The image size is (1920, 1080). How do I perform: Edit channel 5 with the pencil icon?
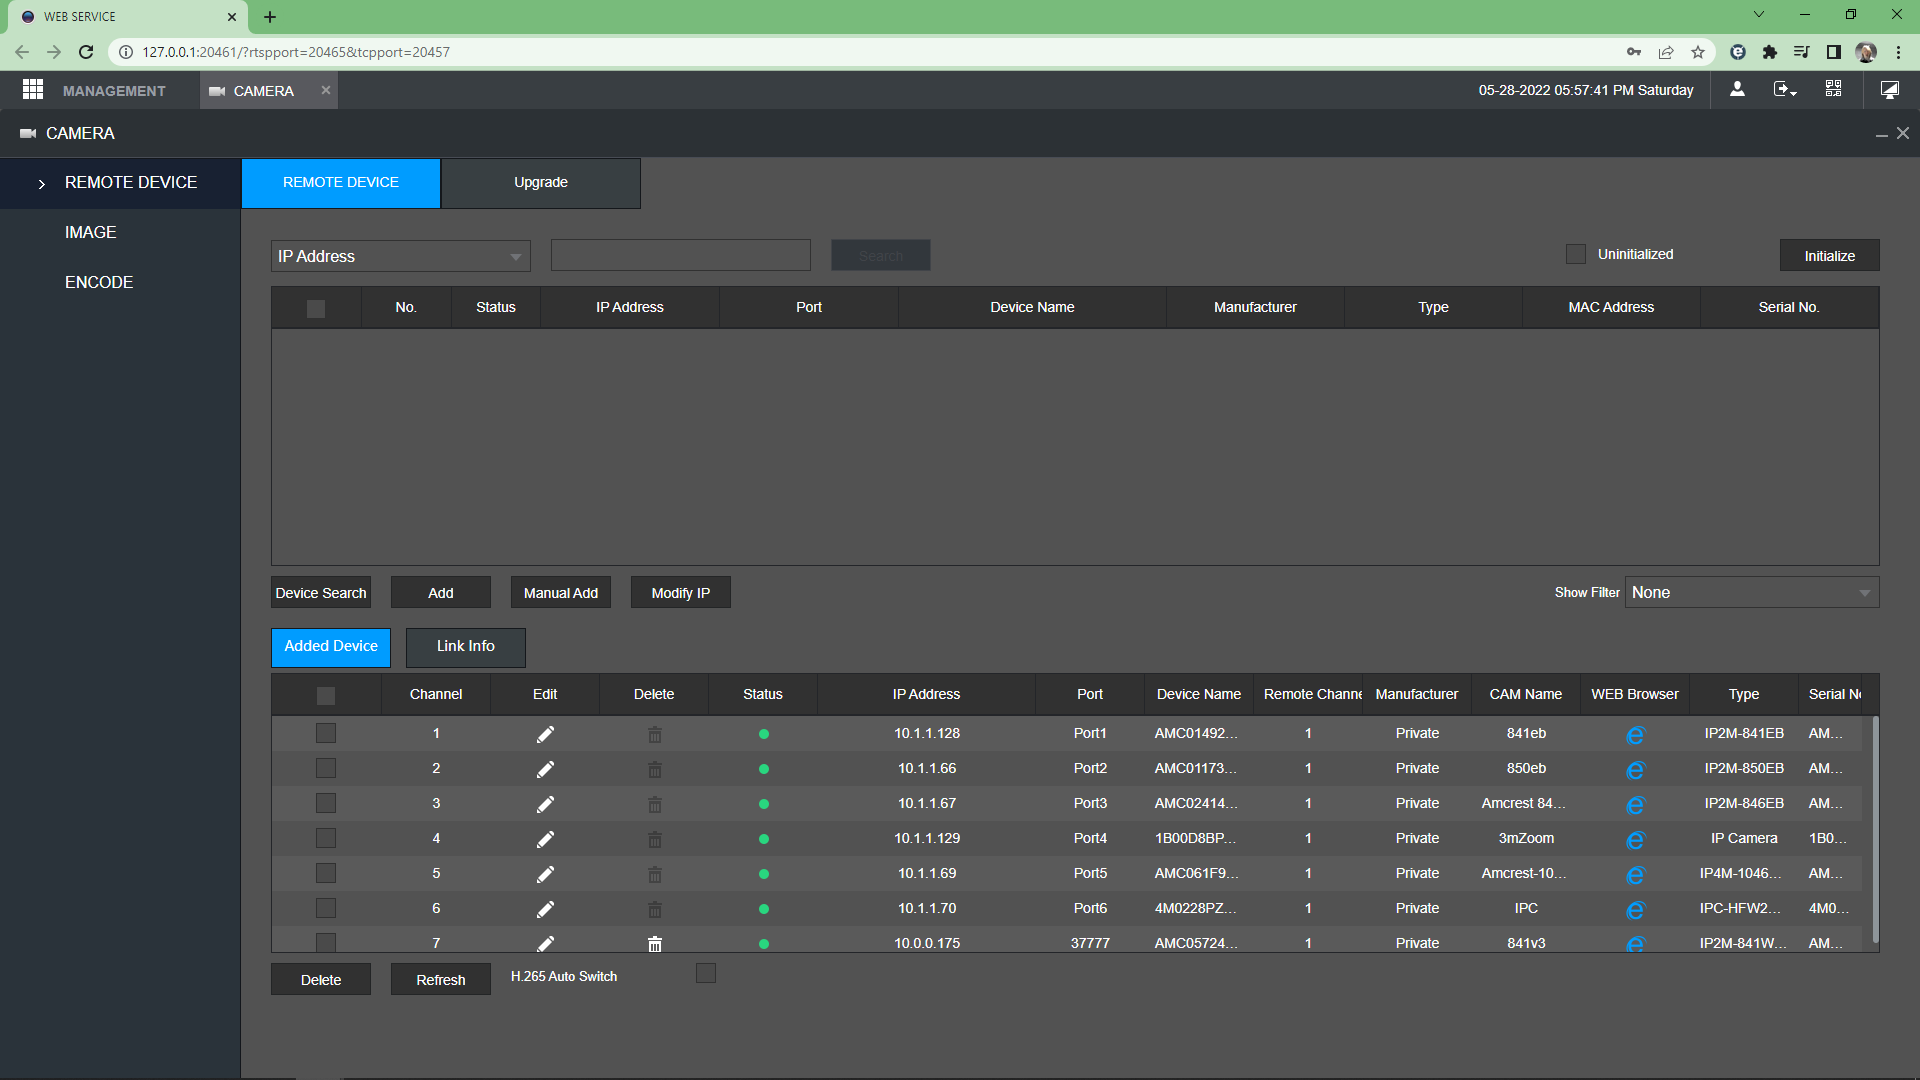click(545, 874)
